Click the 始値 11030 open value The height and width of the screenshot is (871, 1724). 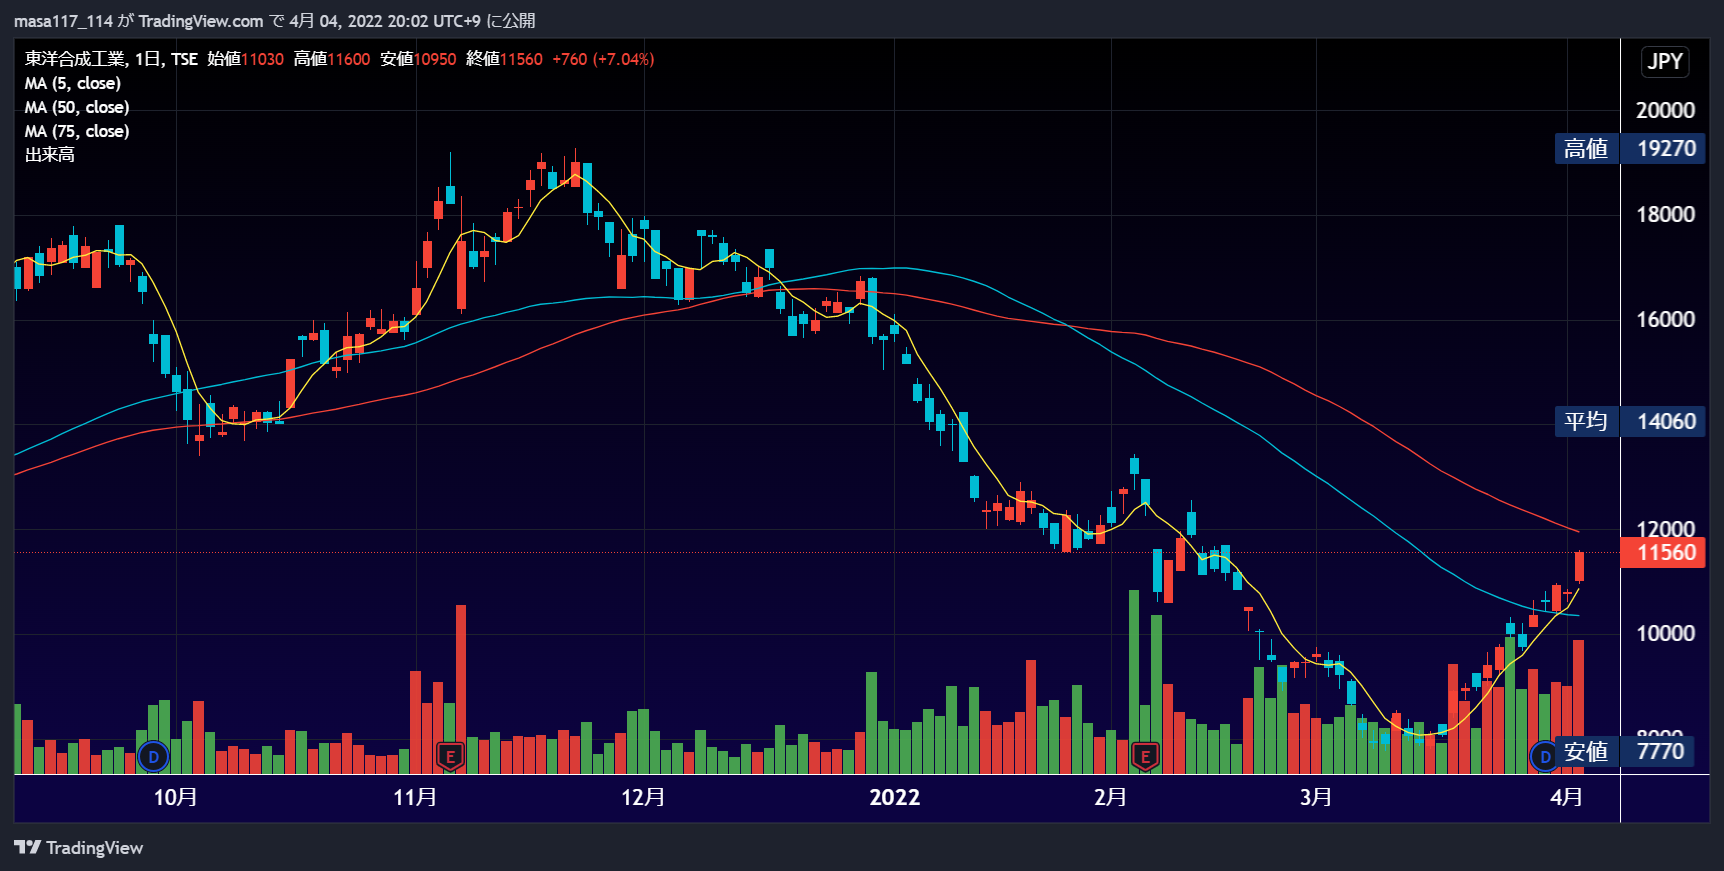[x=246, y=59]
